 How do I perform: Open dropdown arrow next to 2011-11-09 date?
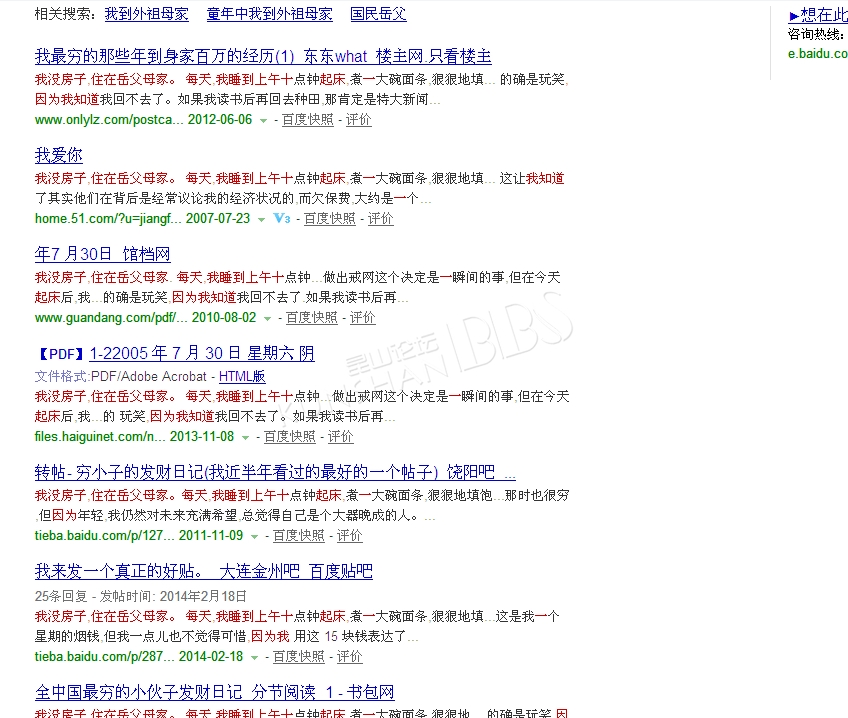tap(254, 536)
